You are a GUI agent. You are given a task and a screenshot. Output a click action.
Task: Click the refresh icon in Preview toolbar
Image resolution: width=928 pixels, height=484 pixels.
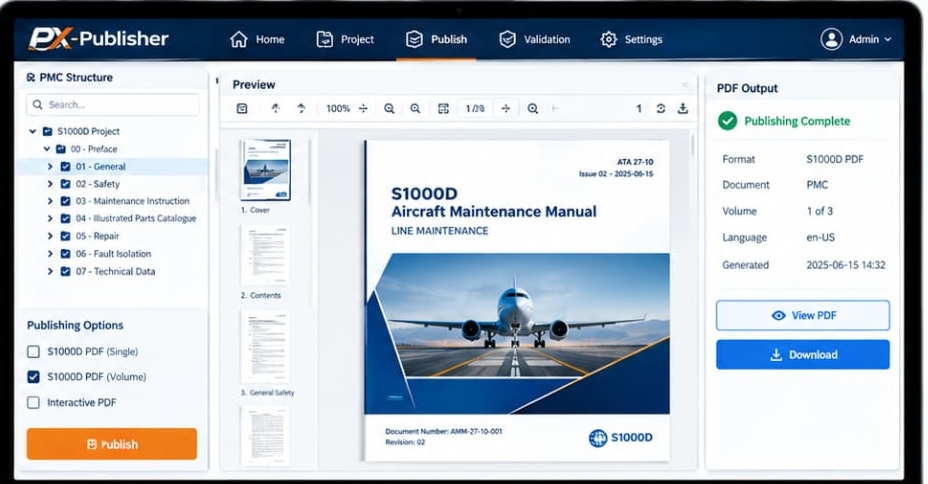[660, 108]
